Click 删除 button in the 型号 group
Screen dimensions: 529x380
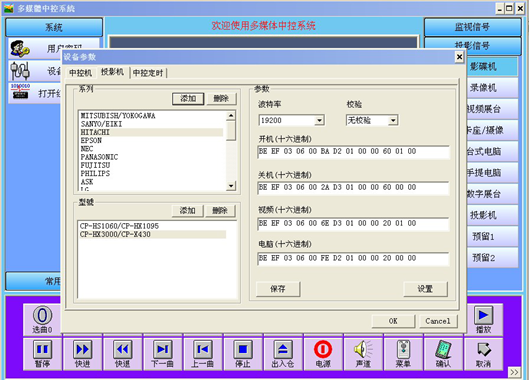click(x=220, y=211)
